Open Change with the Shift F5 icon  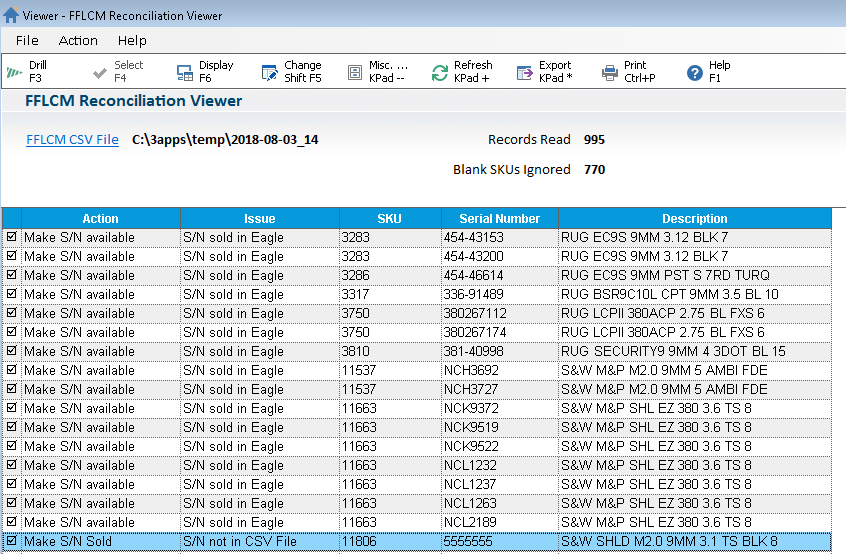click(269, 72)
